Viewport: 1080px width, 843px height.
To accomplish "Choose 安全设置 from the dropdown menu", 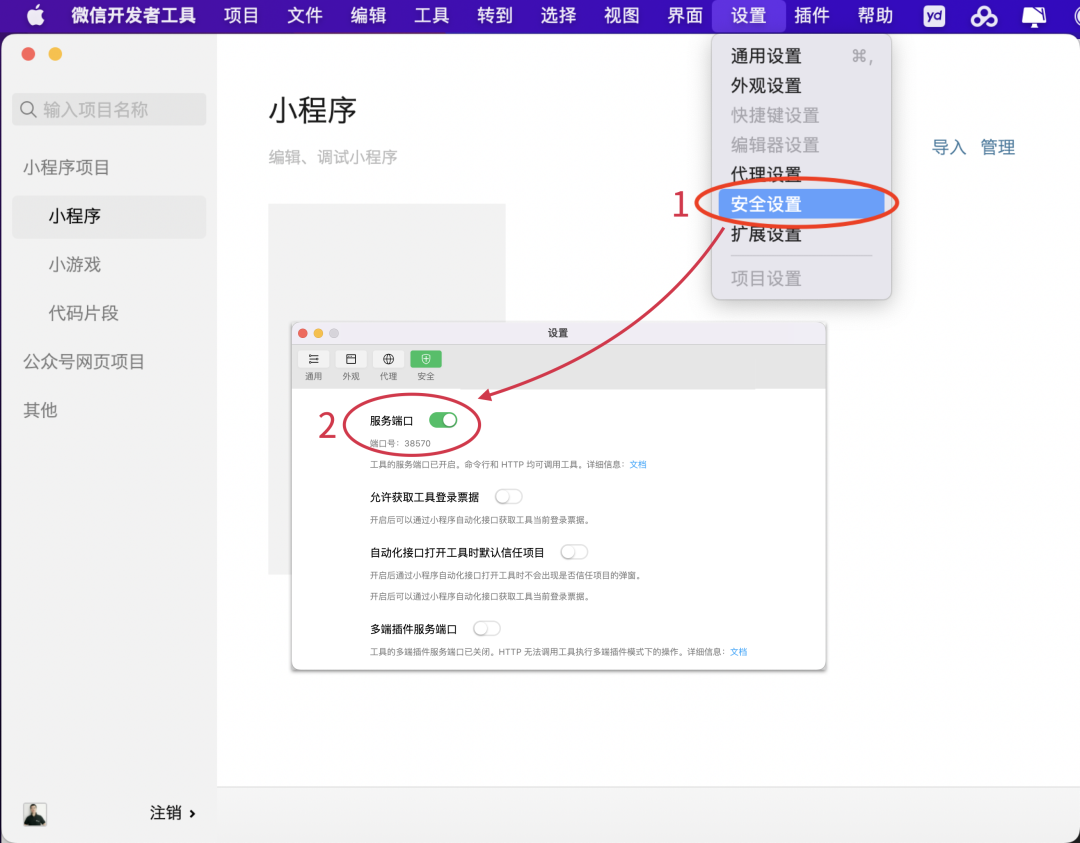I will [801, 204].
